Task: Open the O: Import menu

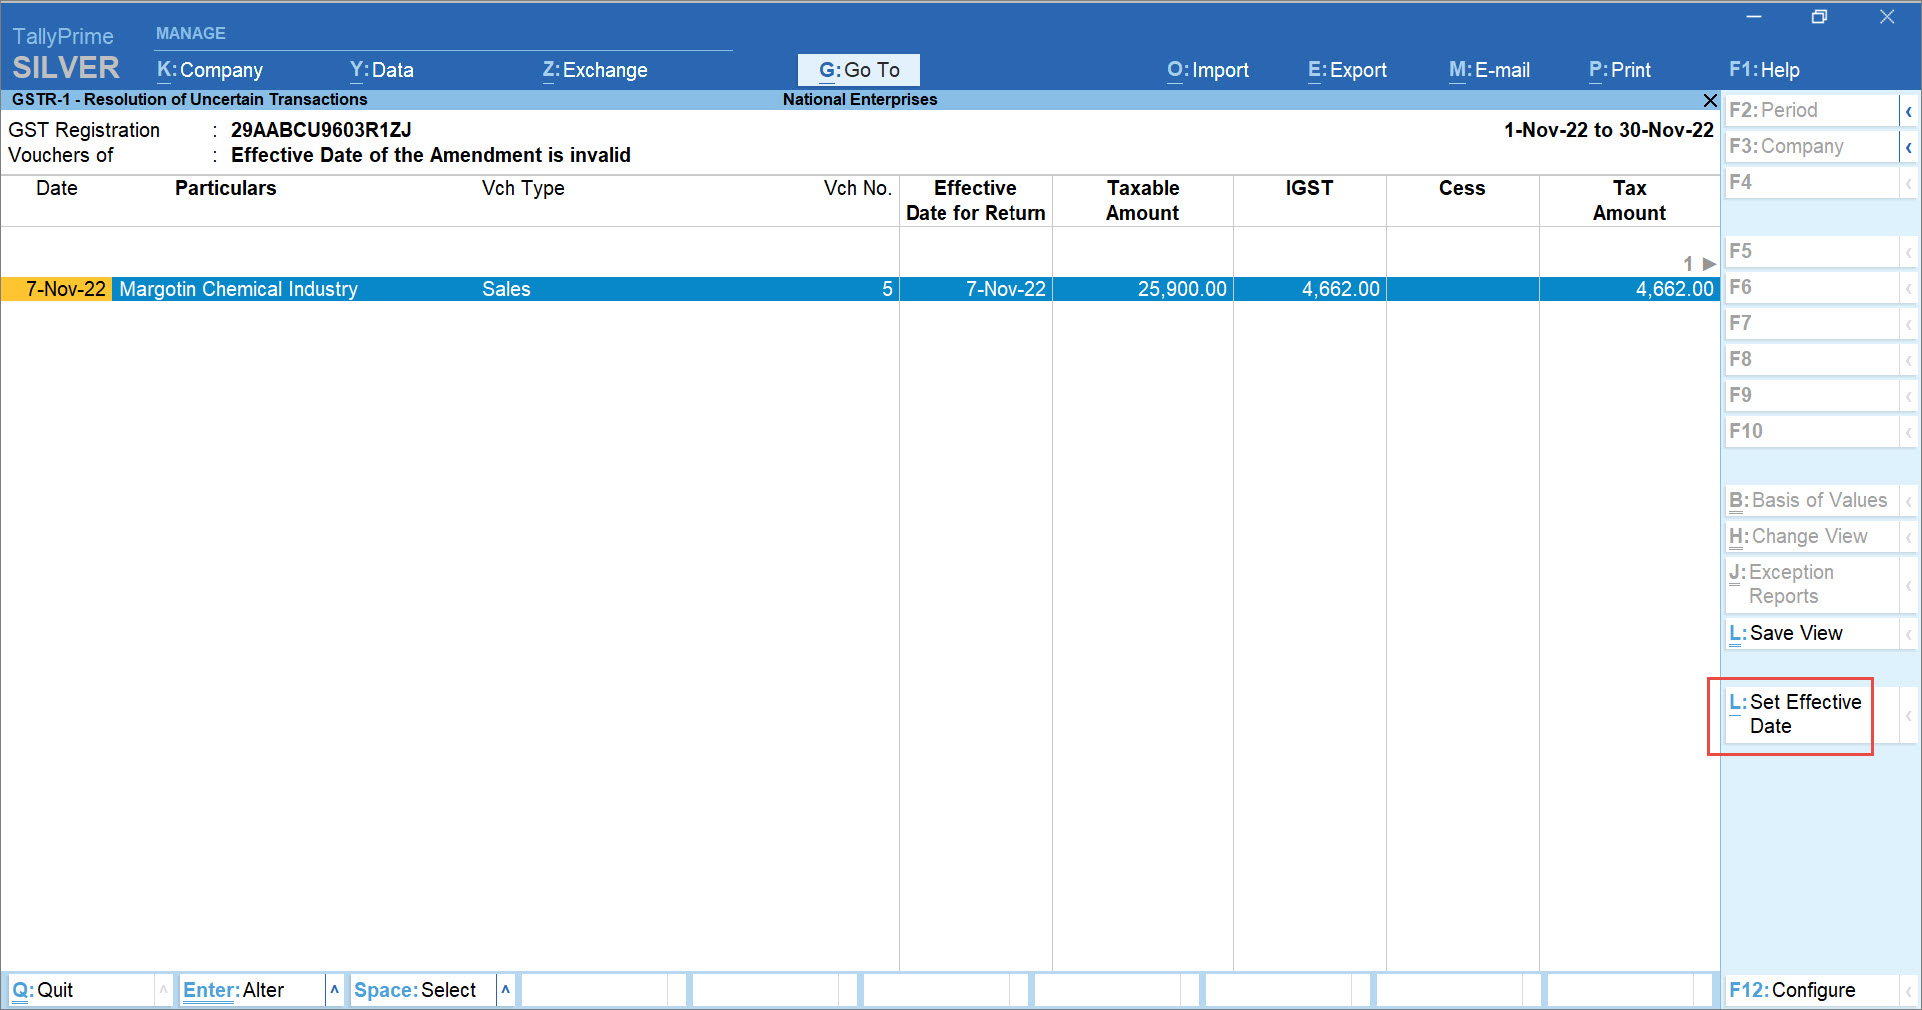Action: point(1208,70)
